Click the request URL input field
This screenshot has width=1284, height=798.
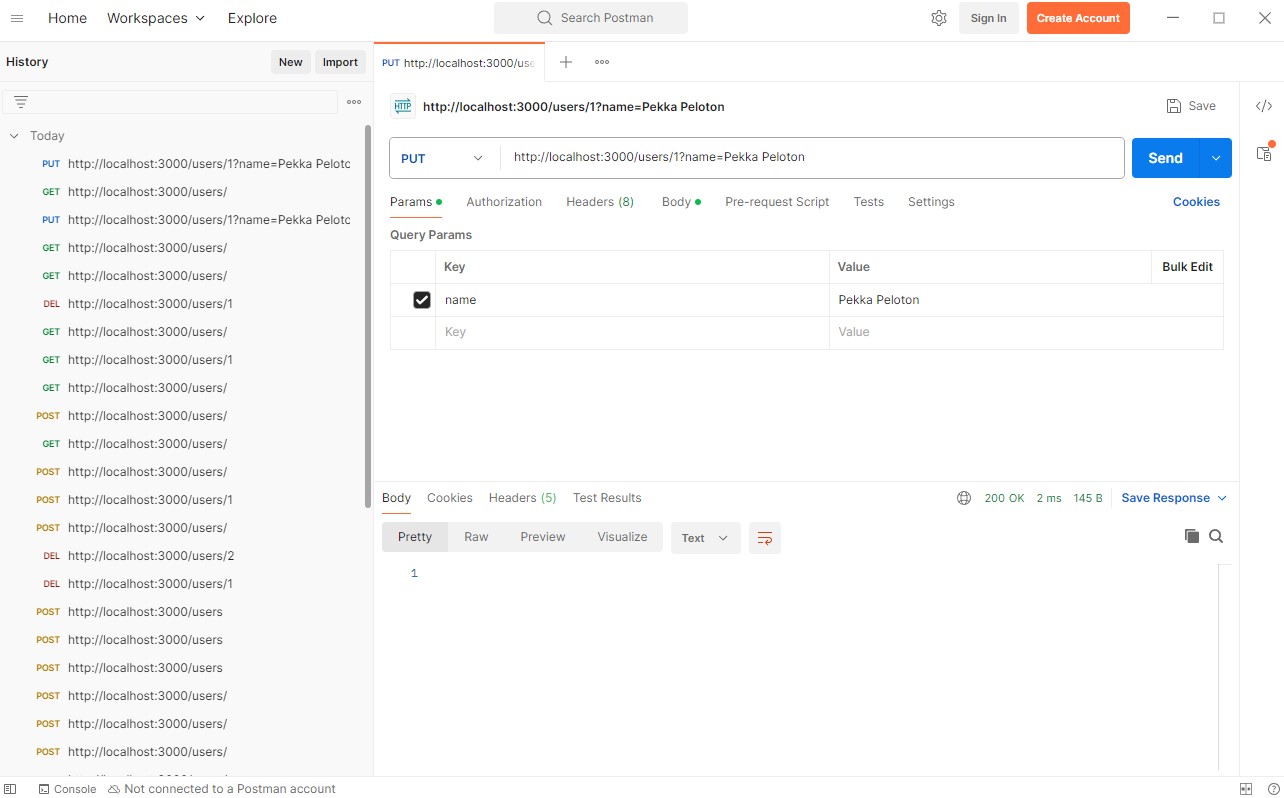[810, 158]
